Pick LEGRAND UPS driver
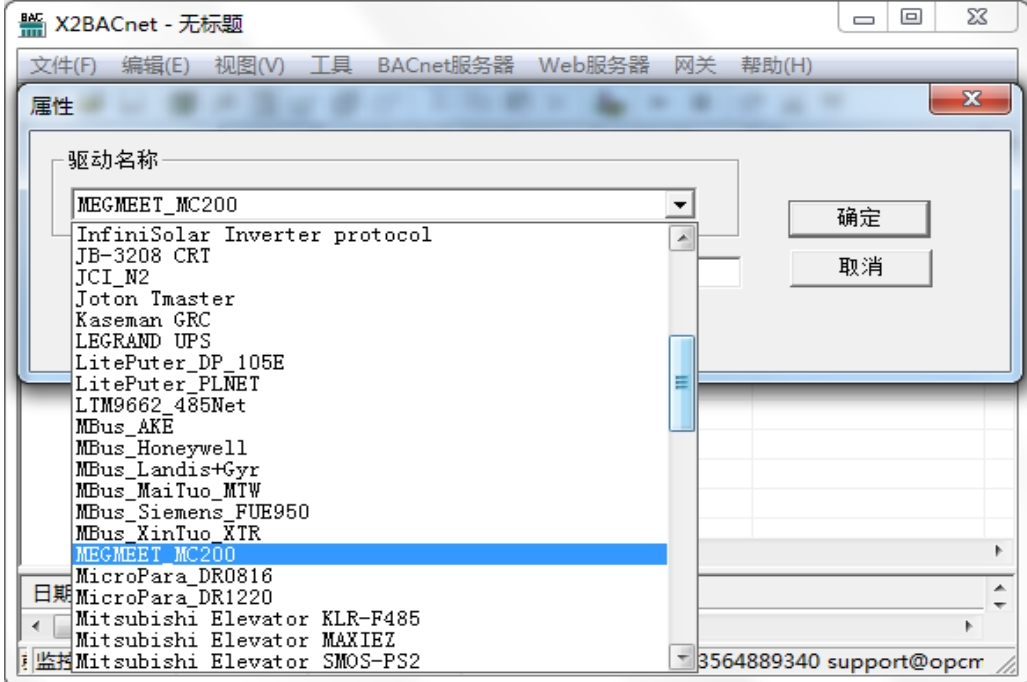 [x=370, y=341]
